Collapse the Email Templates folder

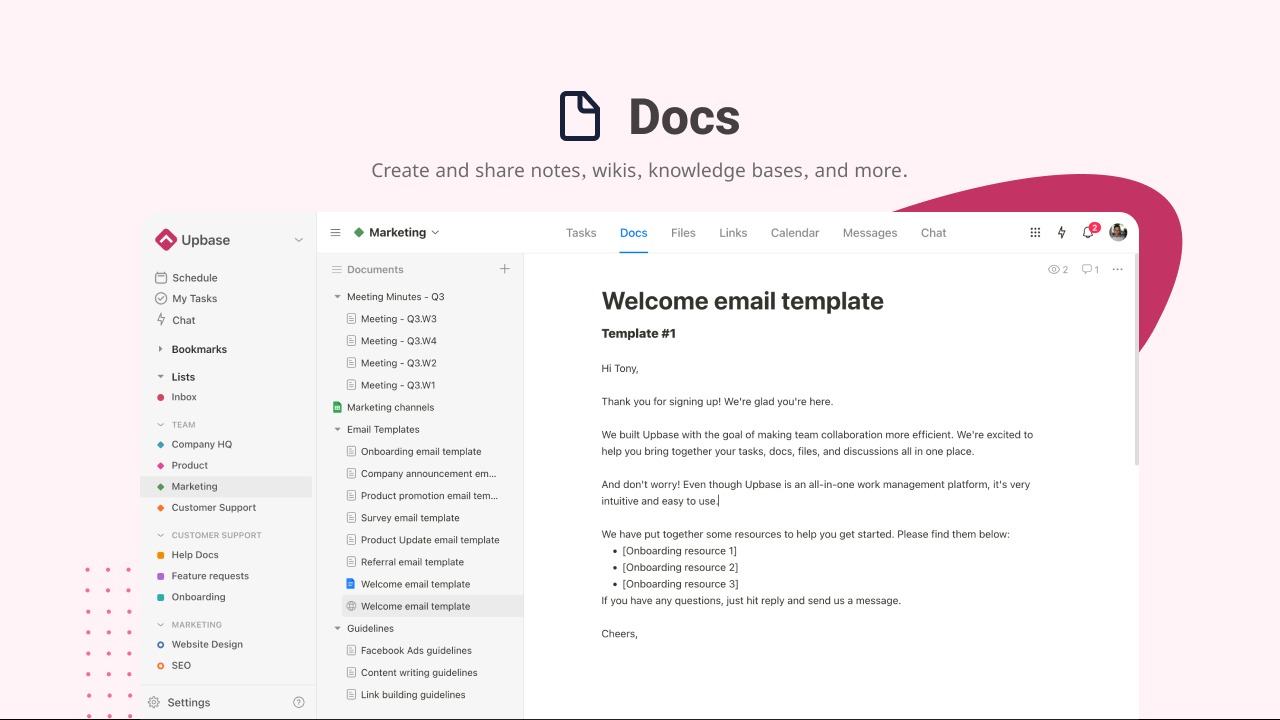pyautogui.click(x=338, y=429)
